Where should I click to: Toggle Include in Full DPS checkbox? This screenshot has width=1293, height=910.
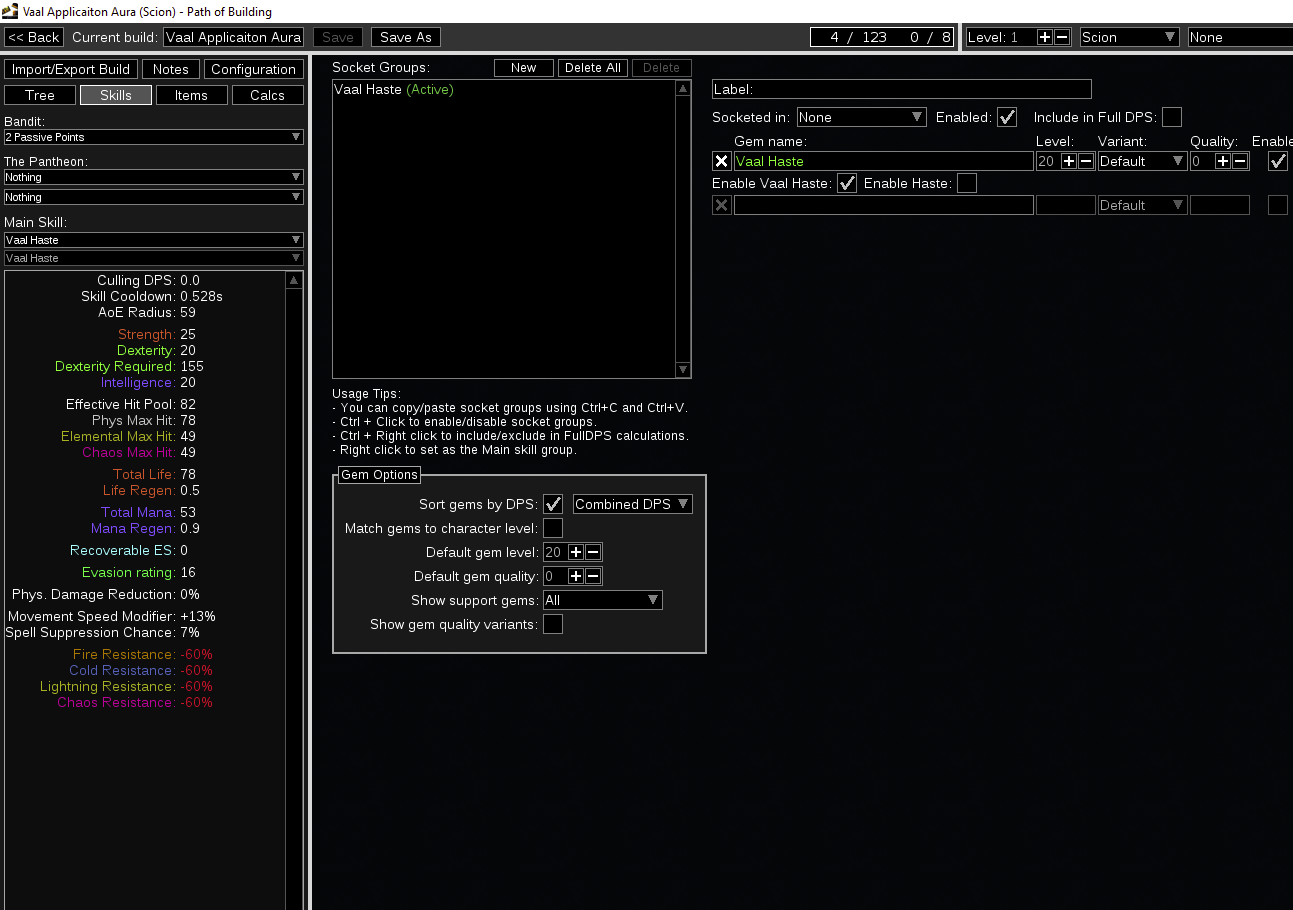click(x=1172, y=117)
